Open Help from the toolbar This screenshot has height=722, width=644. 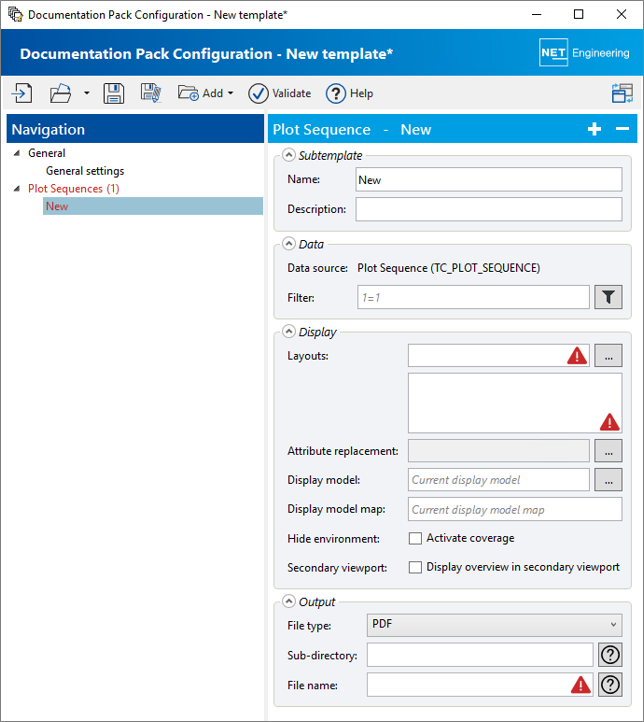point(349,93)
